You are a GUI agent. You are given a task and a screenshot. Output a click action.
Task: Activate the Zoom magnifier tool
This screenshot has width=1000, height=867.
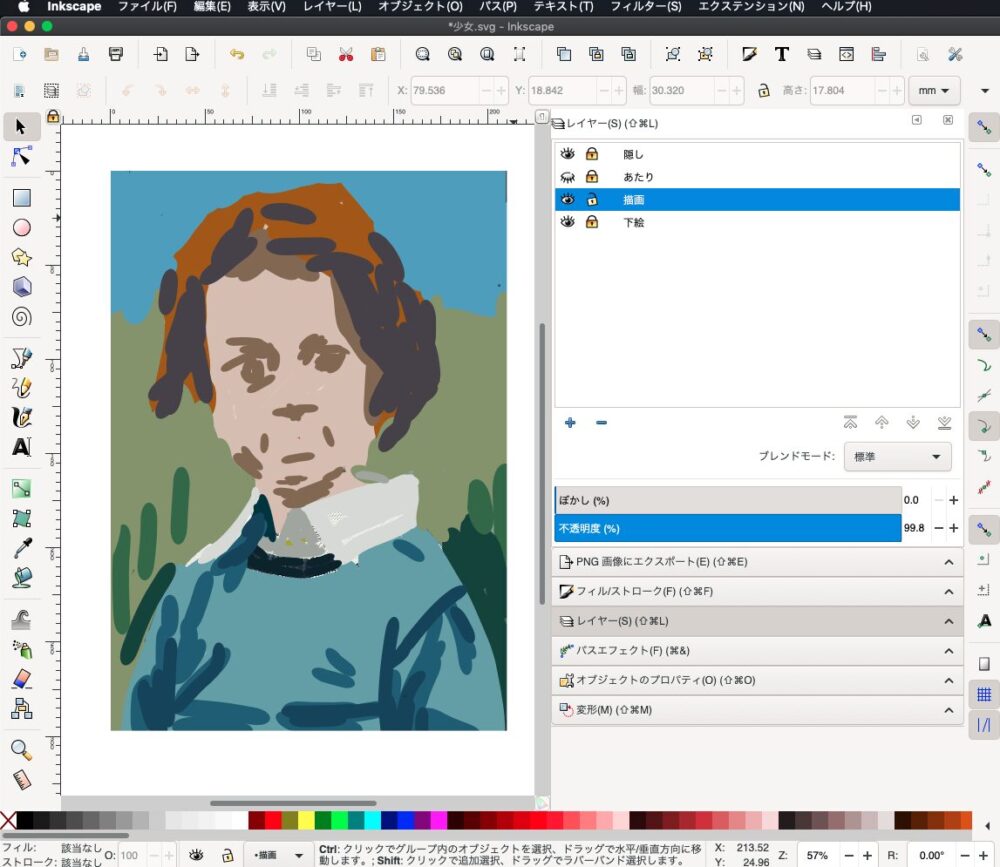coord(21,749)
